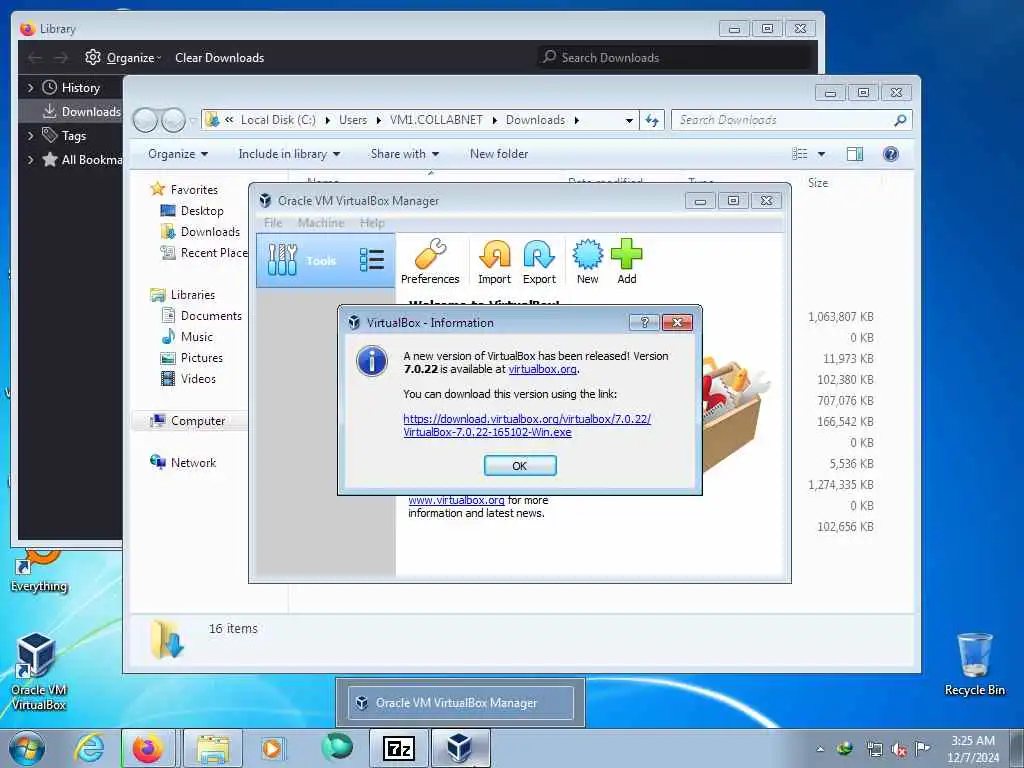
Task: Open the Machine menu in VirtualBox Manager
Action: tap(321, 223)
